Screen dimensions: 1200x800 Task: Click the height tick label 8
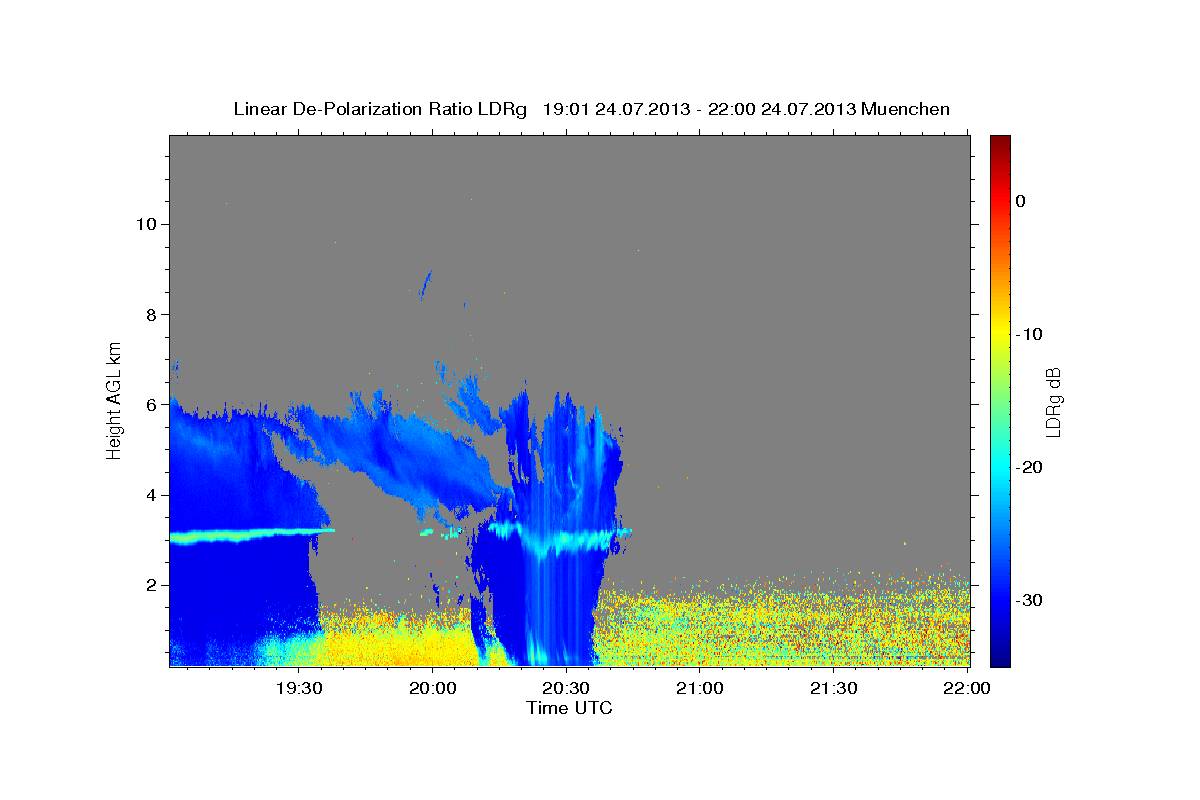pos(150,314)
